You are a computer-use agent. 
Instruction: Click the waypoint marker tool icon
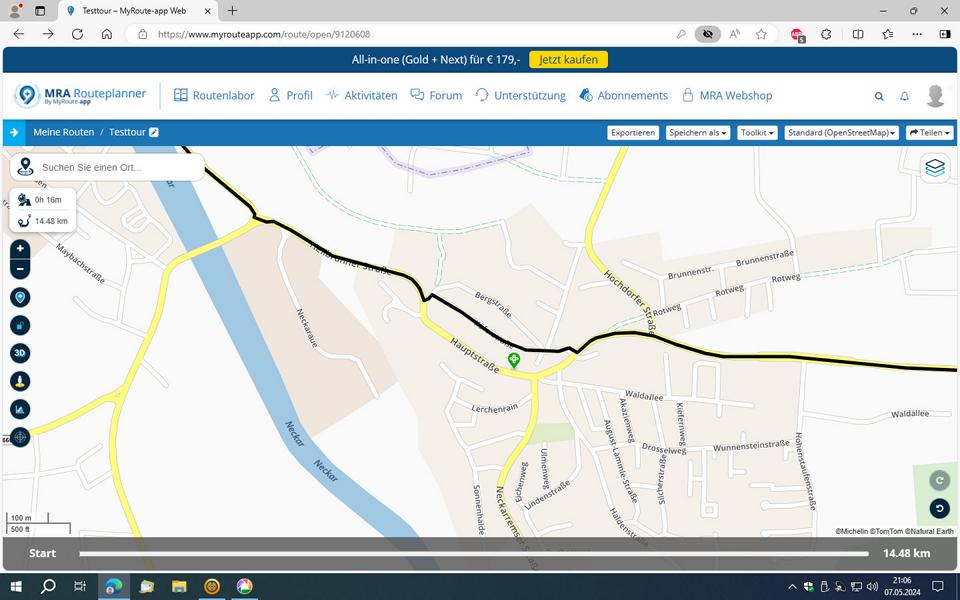20,298
